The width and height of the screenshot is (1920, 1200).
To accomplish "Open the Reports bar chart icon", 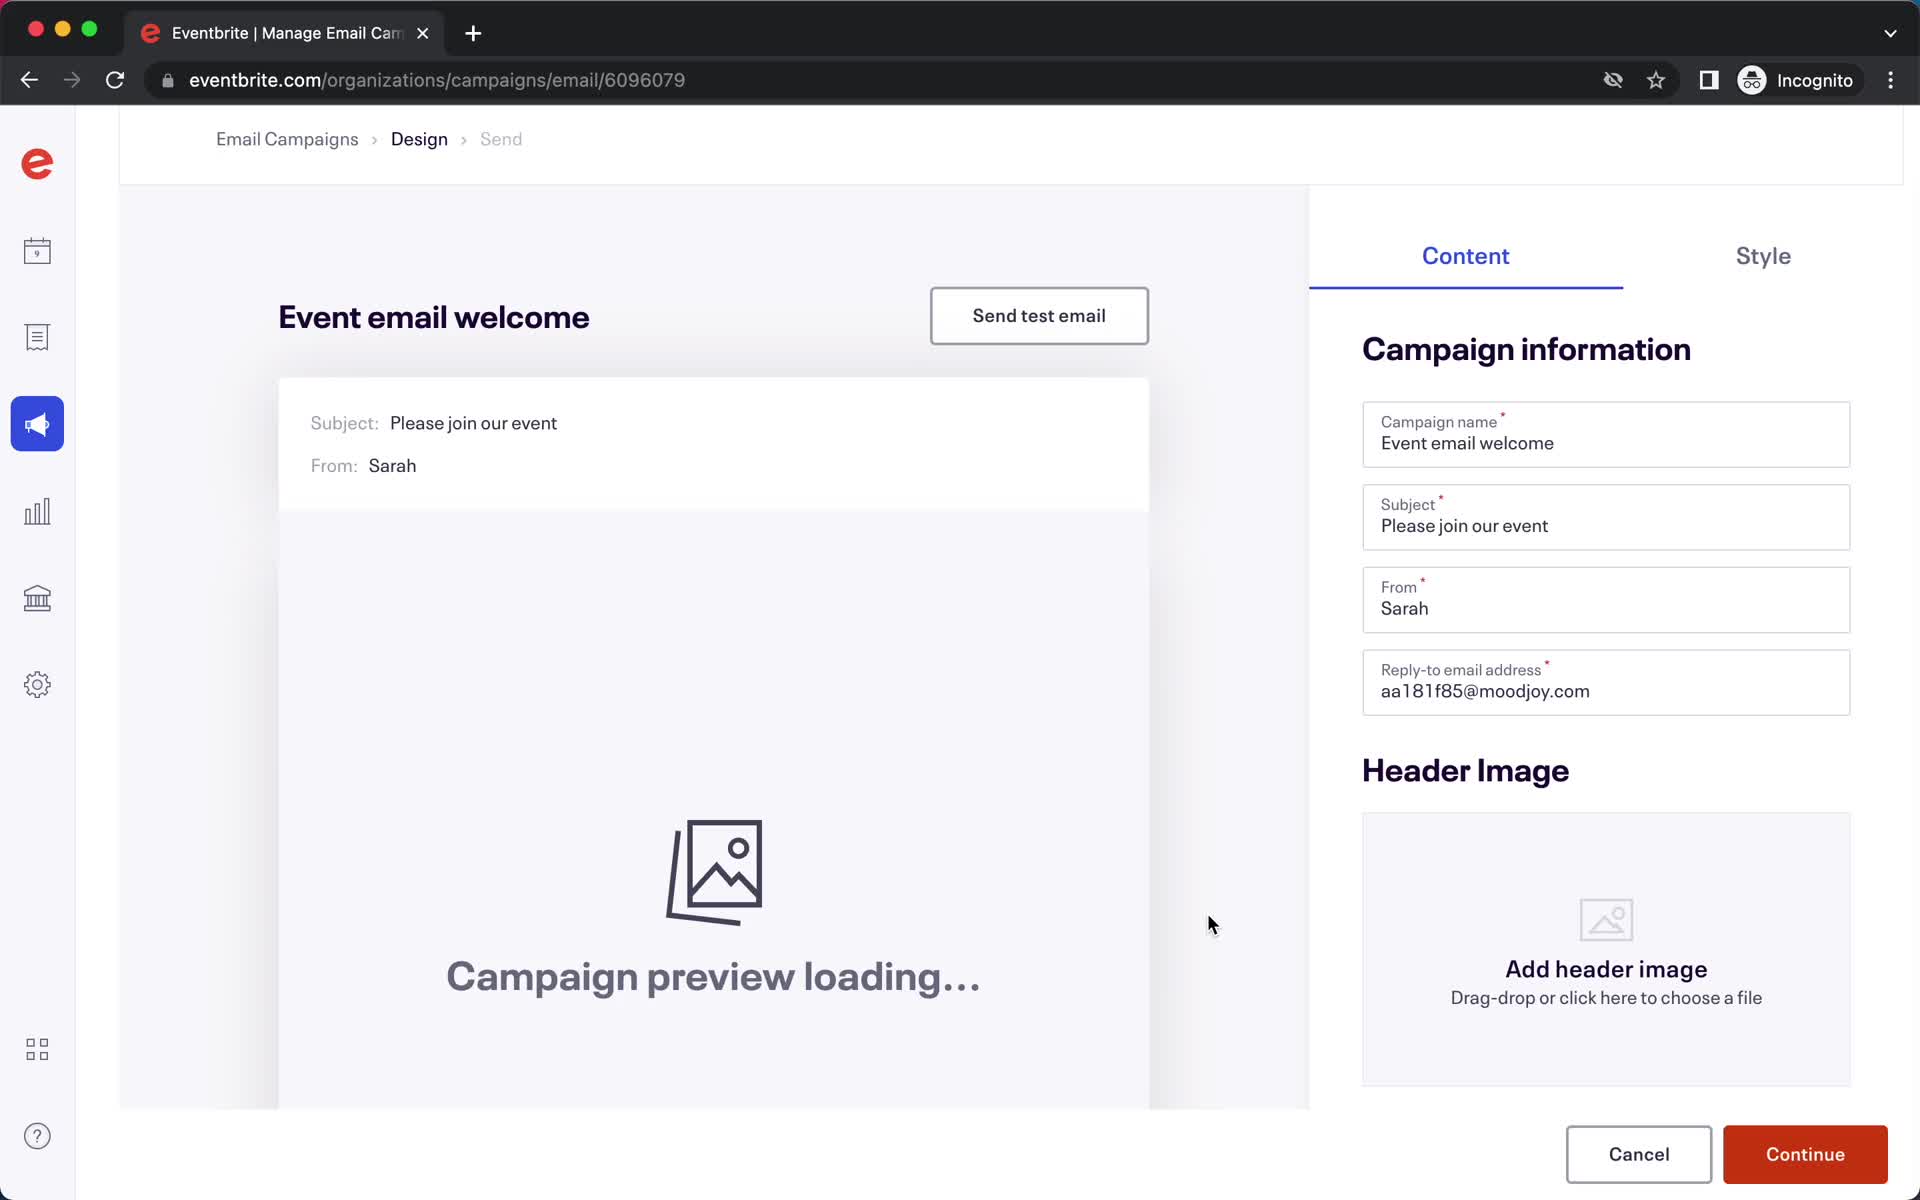I will click(x=37, y=511).
